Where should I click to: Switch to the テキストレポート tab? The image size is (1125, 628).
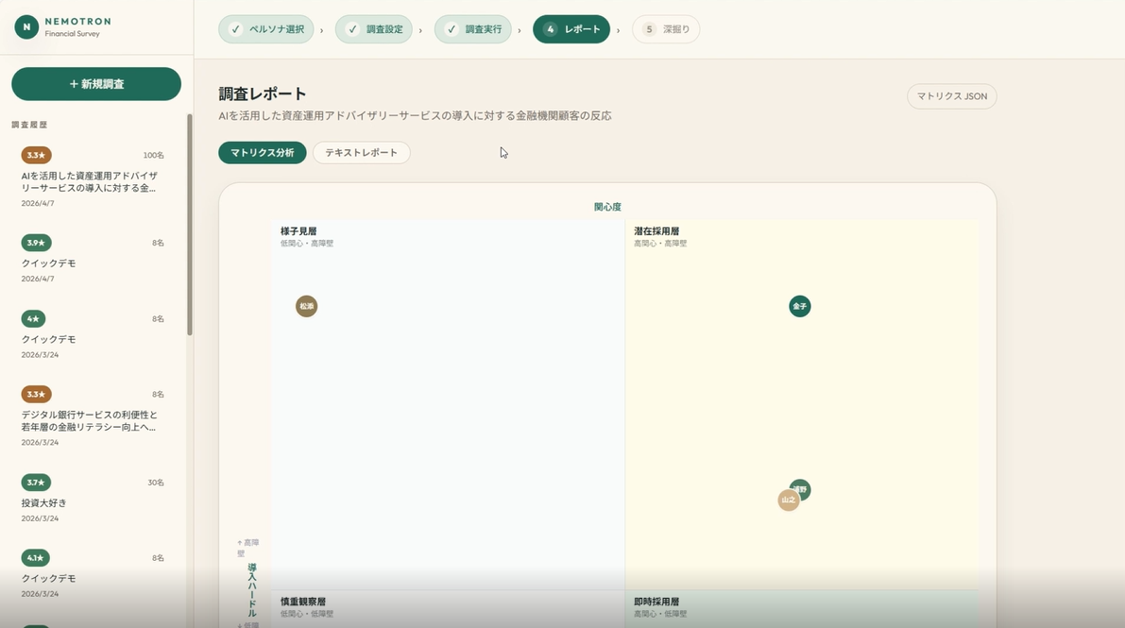click(361, 153)
